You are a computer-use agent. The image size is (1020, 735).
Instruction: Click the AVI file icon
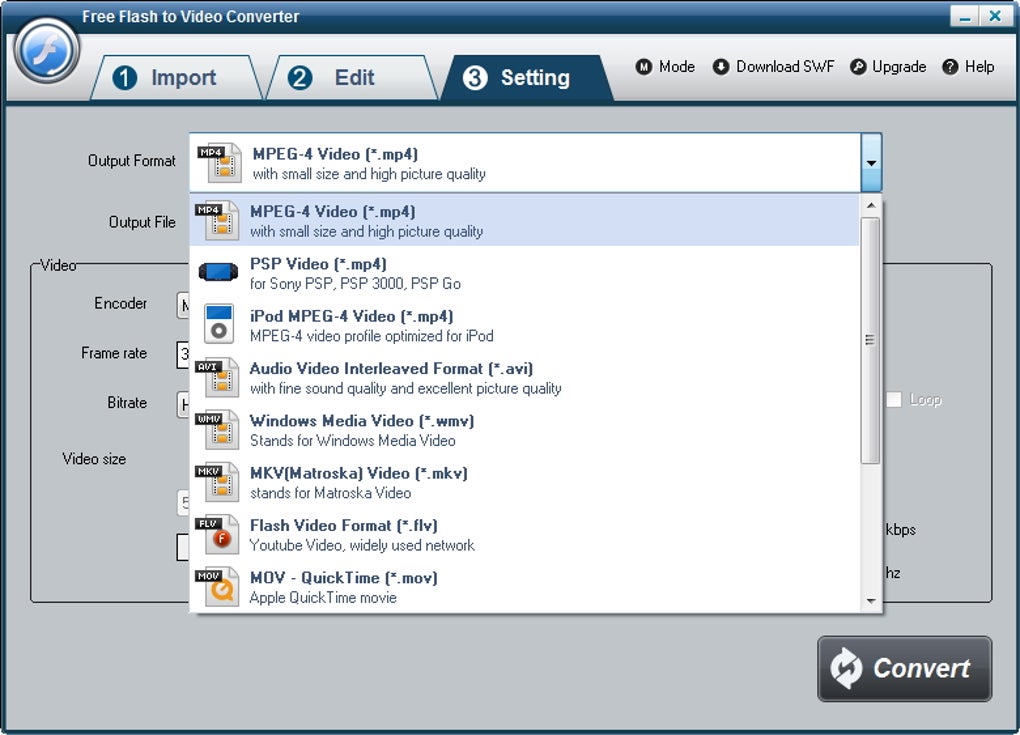(217, 377)
